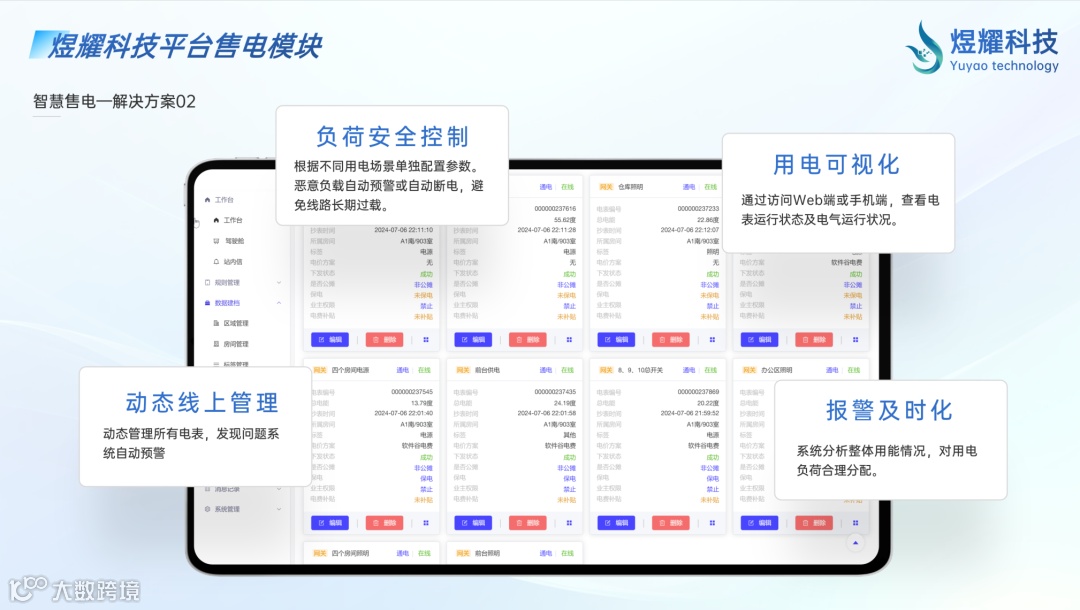Open the 房间管理 sidebar page
Viewport: 1080px width, 610px height.
236,344
